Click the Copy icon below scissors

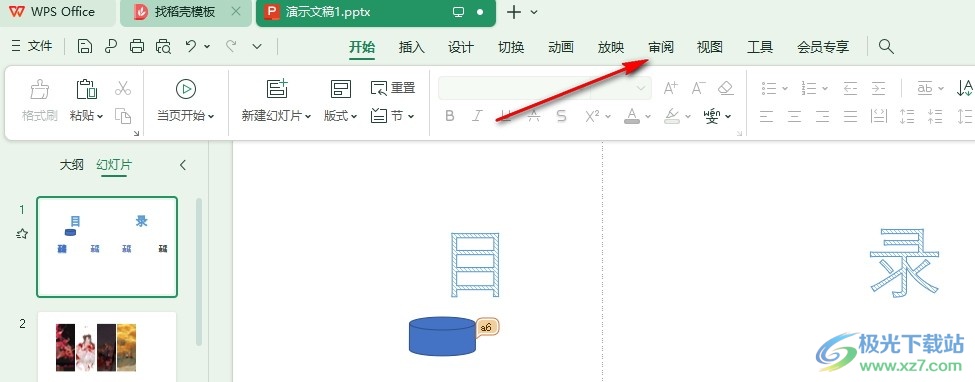[123, 116]
